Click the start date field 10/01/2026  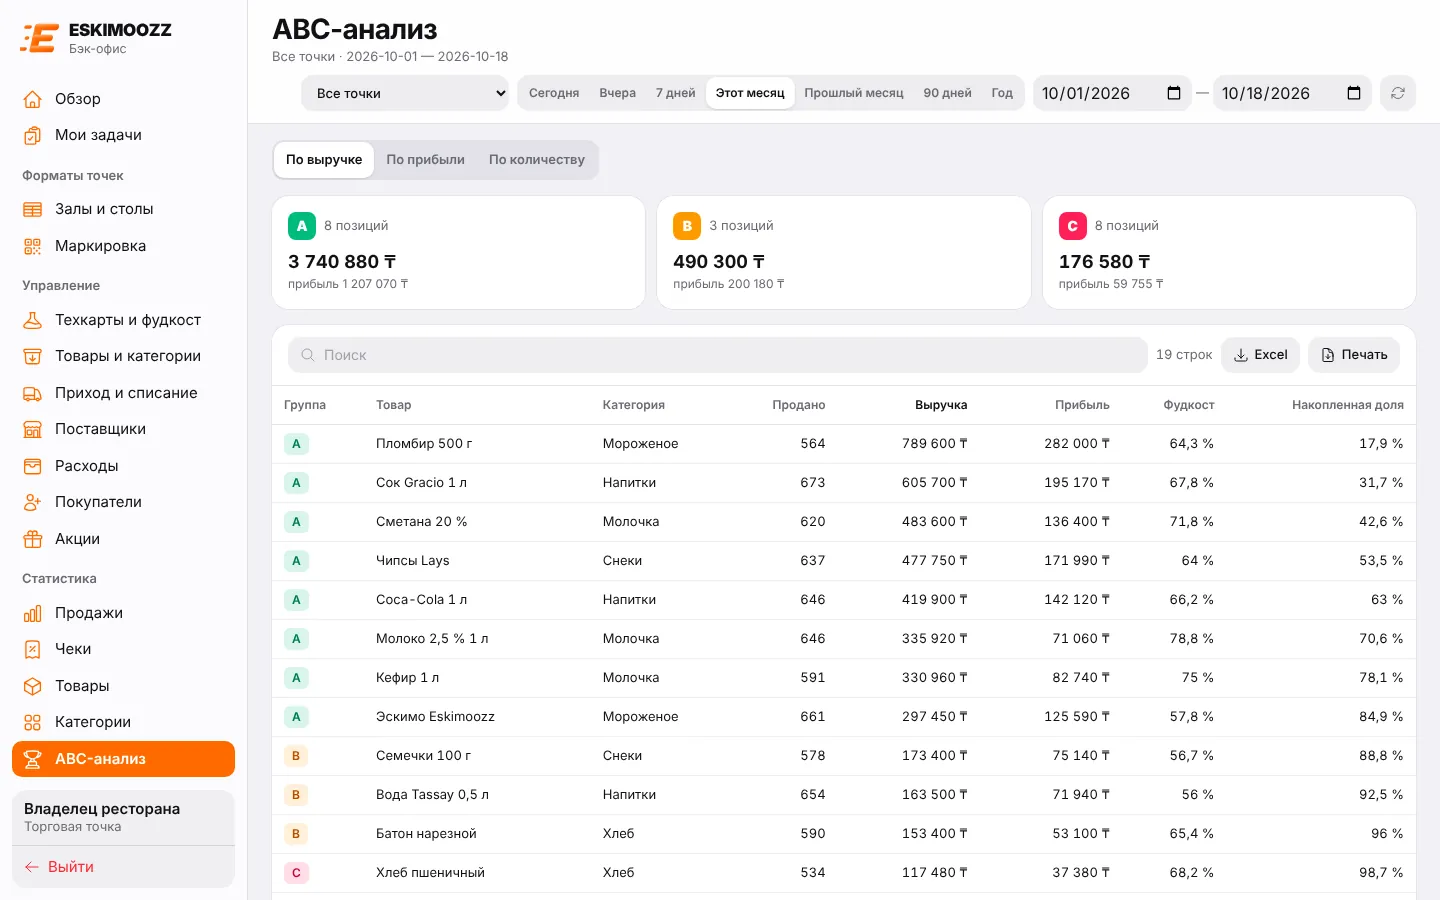click(x=1113, y=93)
